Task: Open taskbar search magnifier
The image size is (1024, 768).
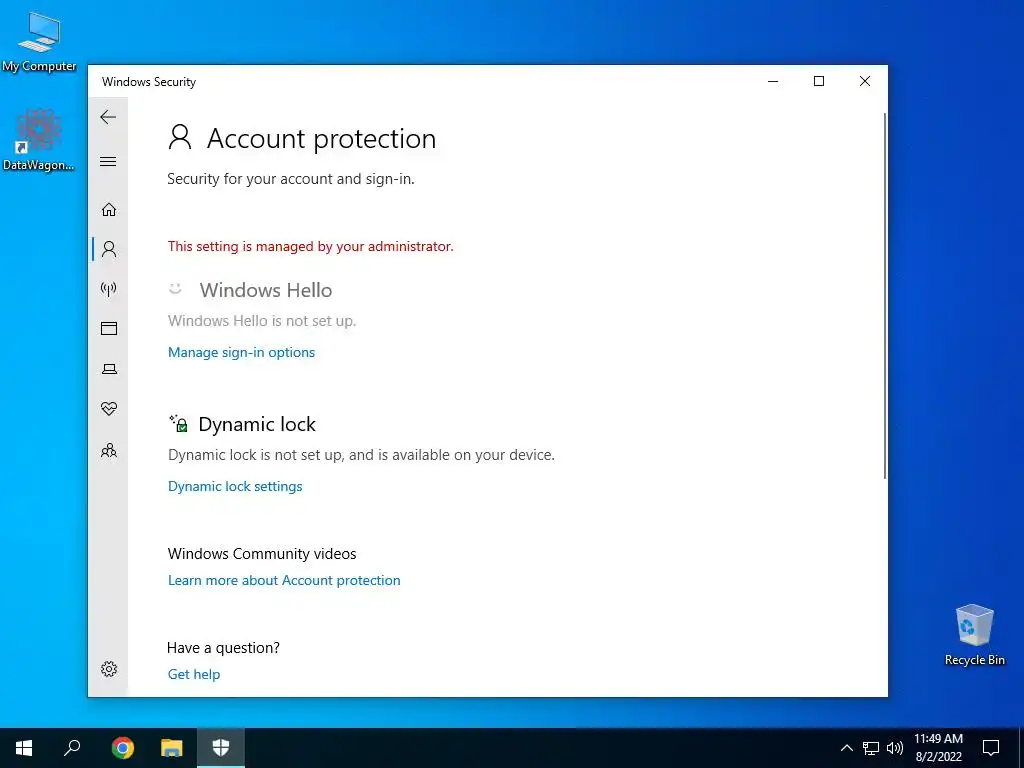Action: (72, 748)
